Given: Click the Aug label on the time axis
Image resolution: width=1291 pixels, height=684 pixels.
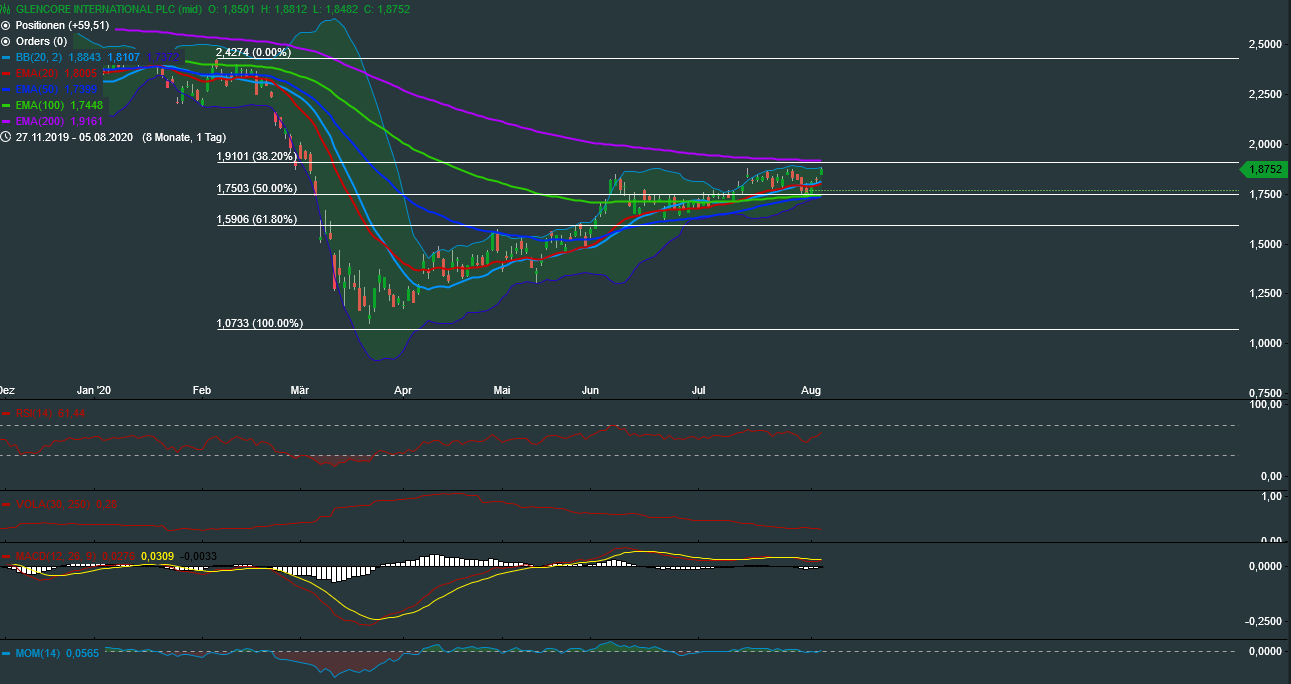Looking at the screenshot, I should coord(810,391).
